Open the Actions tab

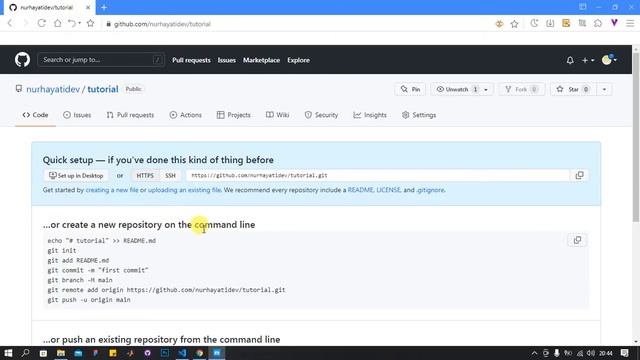click(186, 115)
